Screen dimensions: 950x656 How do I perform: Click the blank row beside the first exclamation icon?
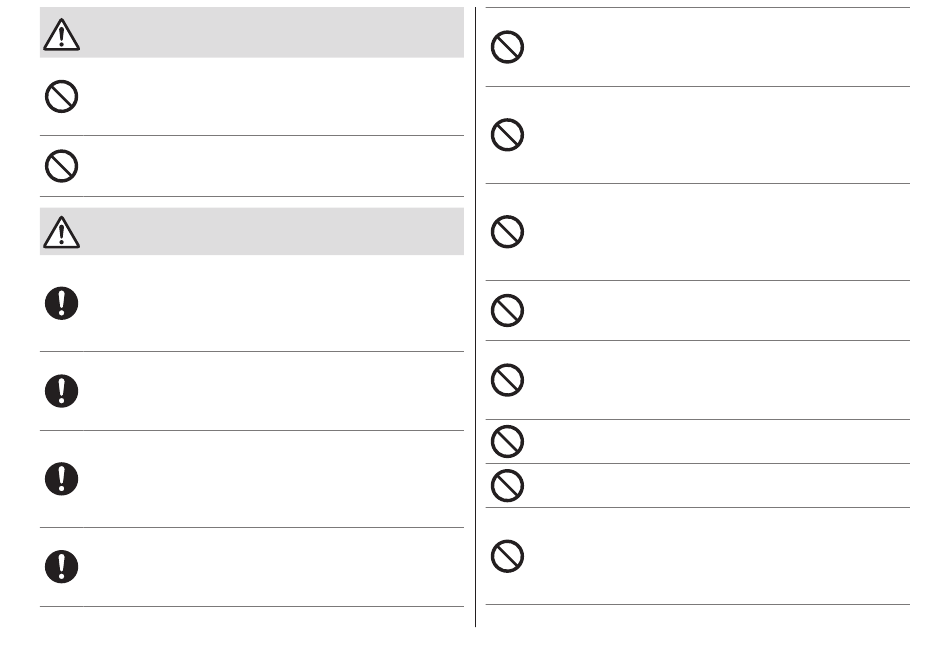coord(270,304)
